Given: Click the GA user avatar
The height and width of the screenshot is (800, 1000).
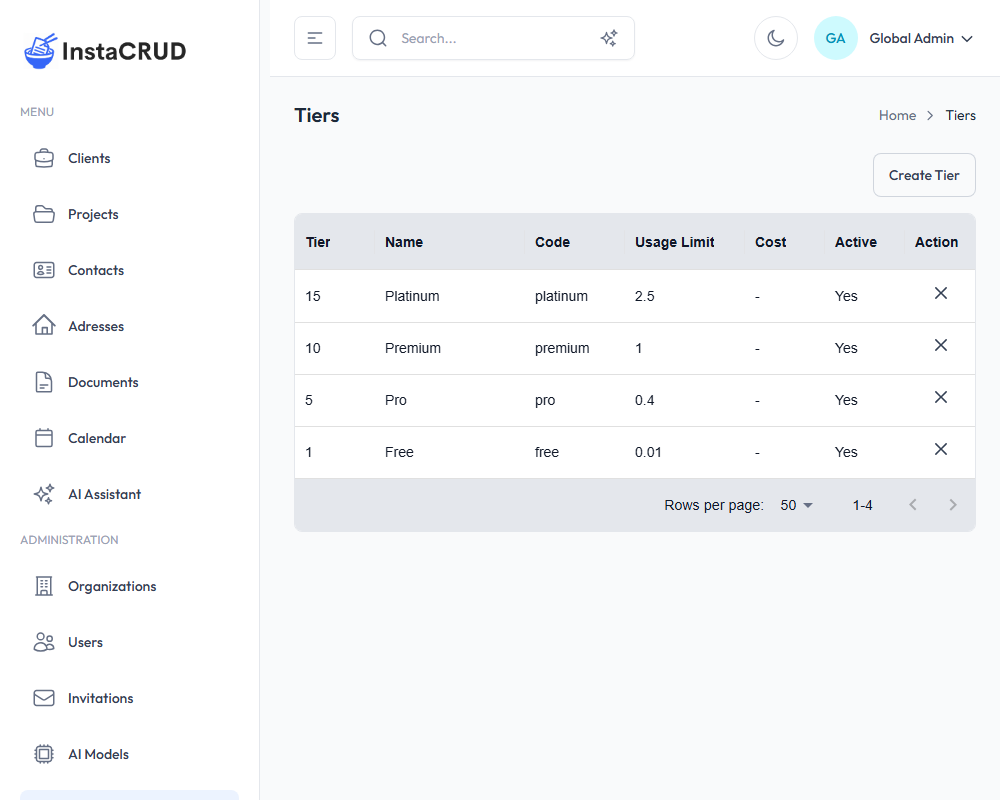Looking at the screenshot, I should 835,38.
